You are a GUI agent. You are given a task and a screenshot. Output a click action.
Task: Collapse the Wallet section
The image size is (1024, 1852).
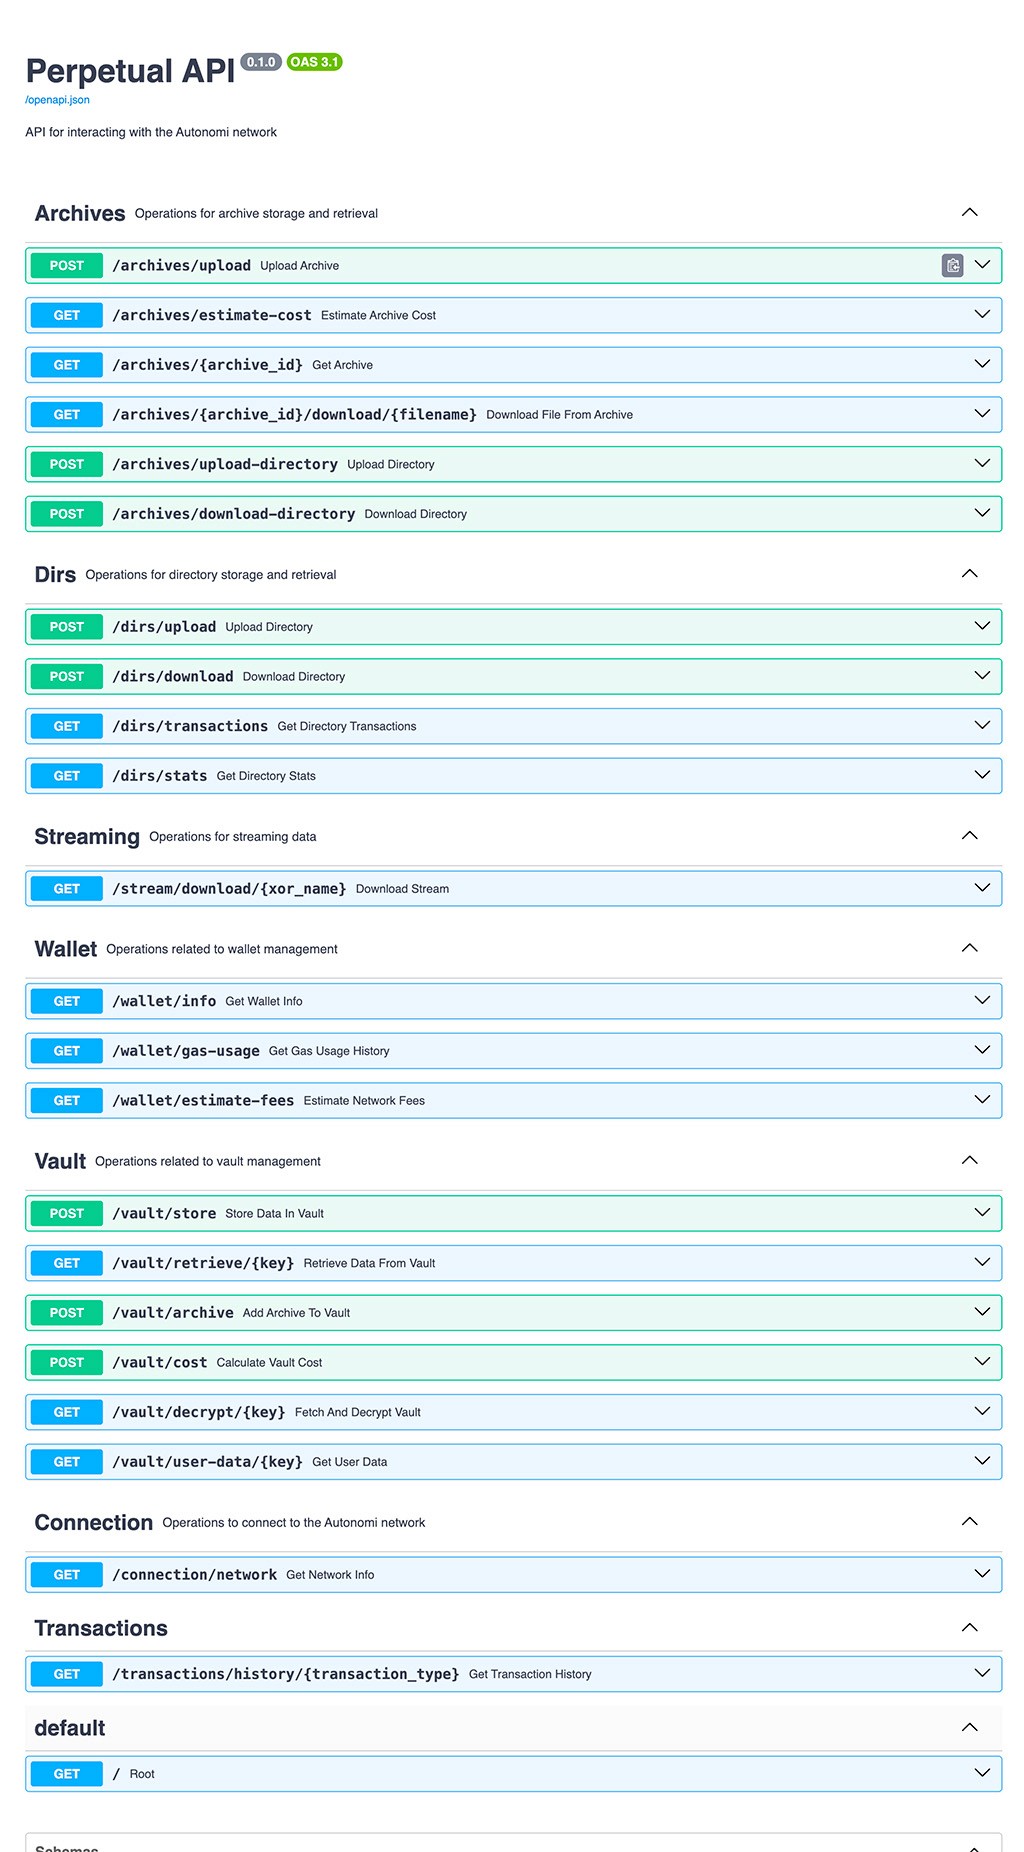pos(969,948)
